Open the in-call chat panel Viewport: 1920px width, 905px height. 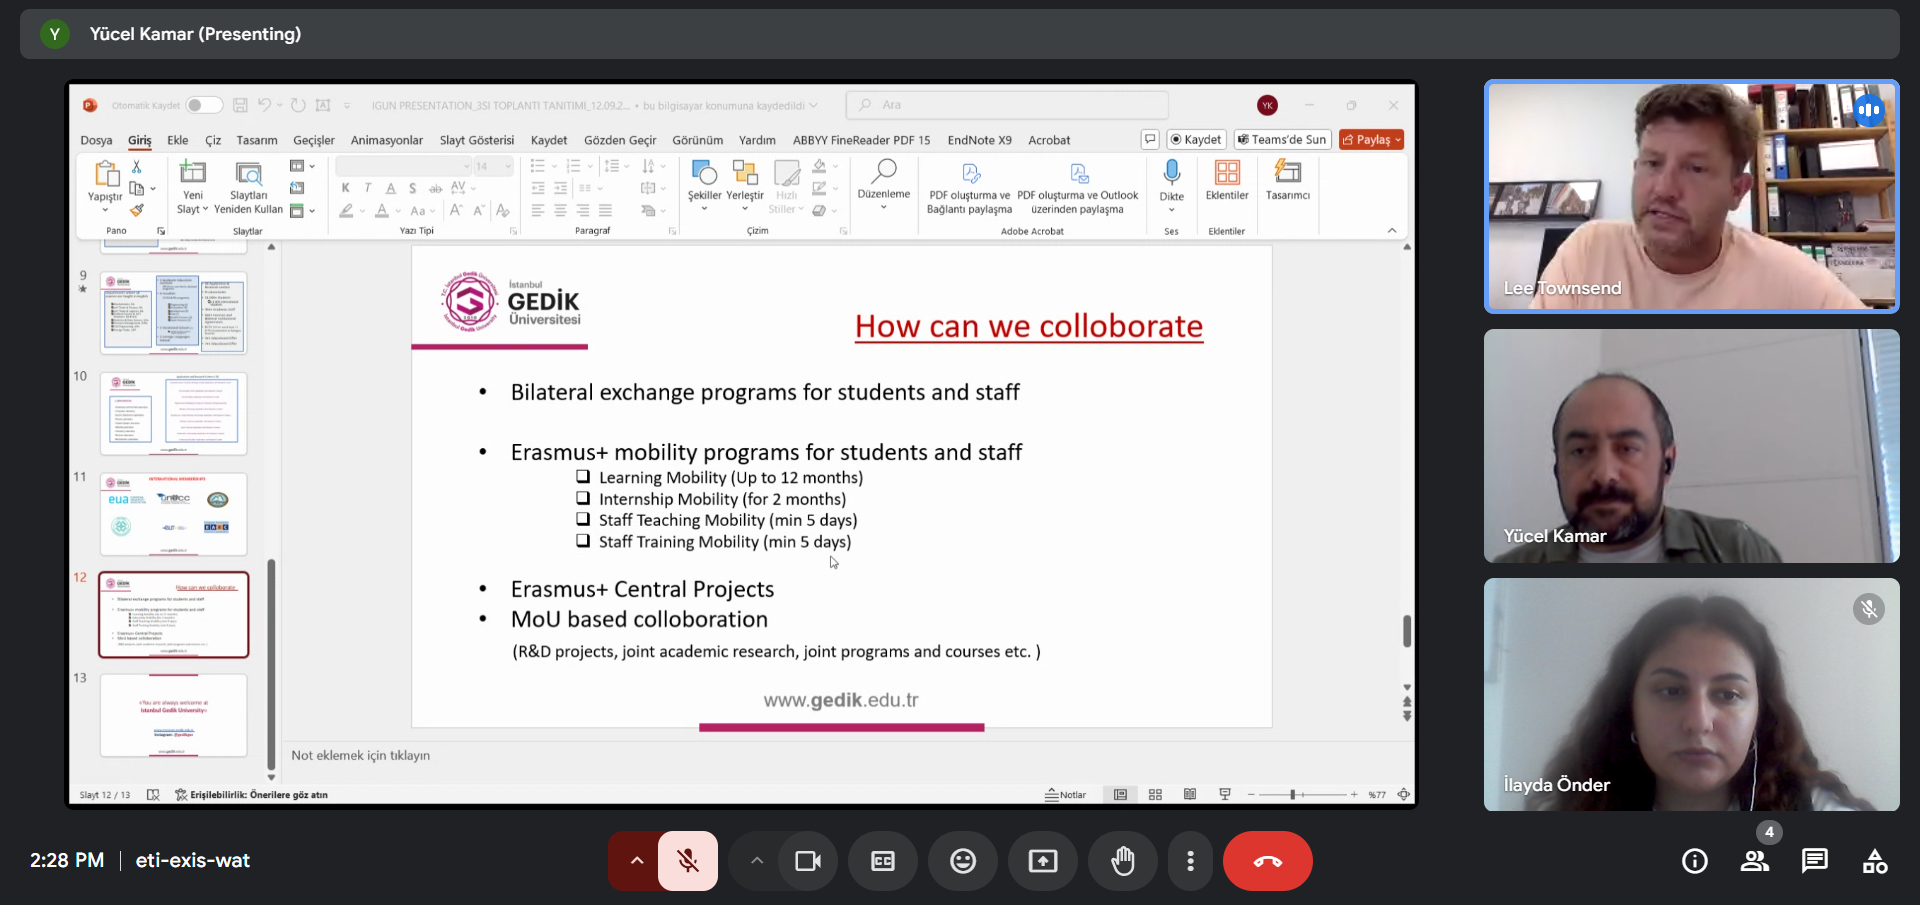[1815, 861]
